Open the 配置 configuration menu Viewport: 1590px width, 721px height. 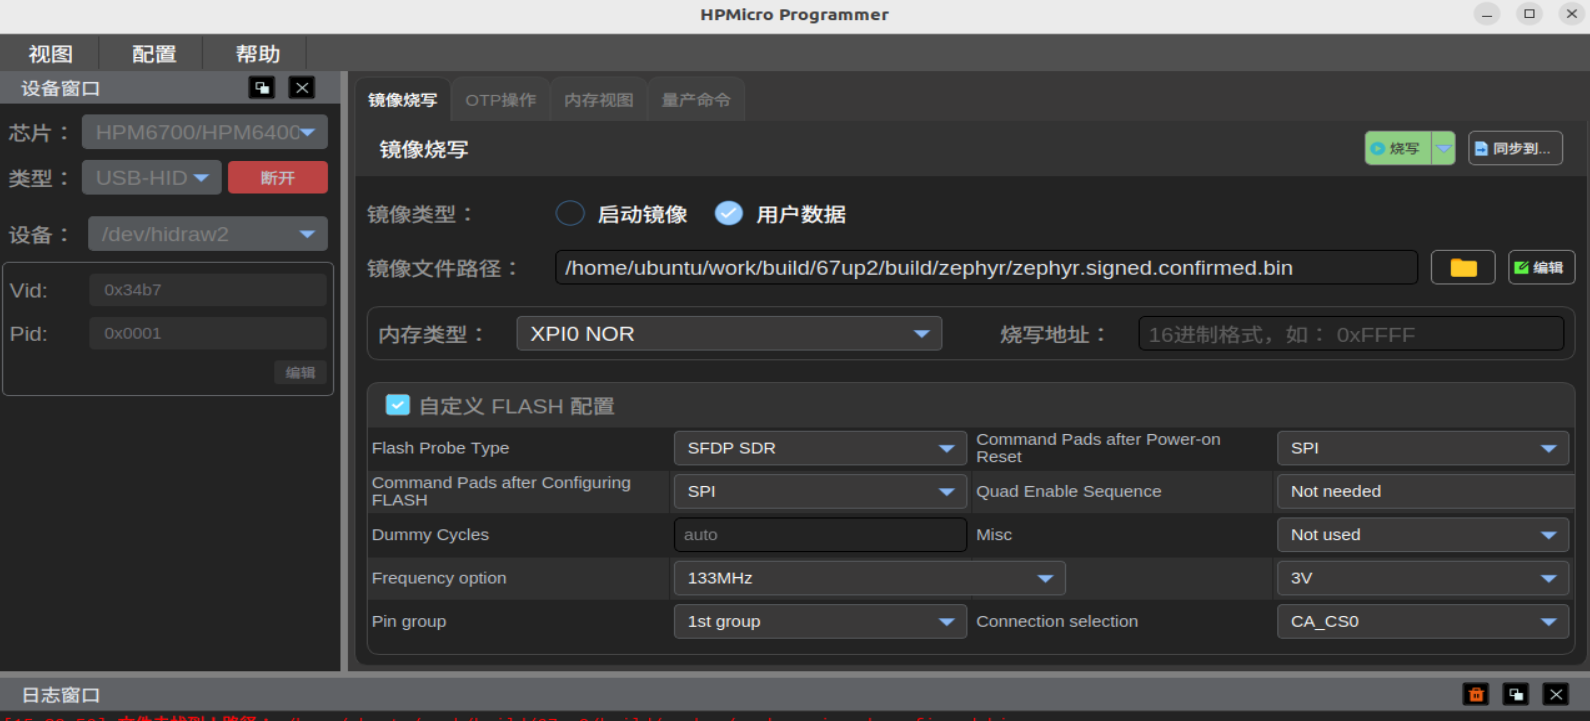pos(154,54)
